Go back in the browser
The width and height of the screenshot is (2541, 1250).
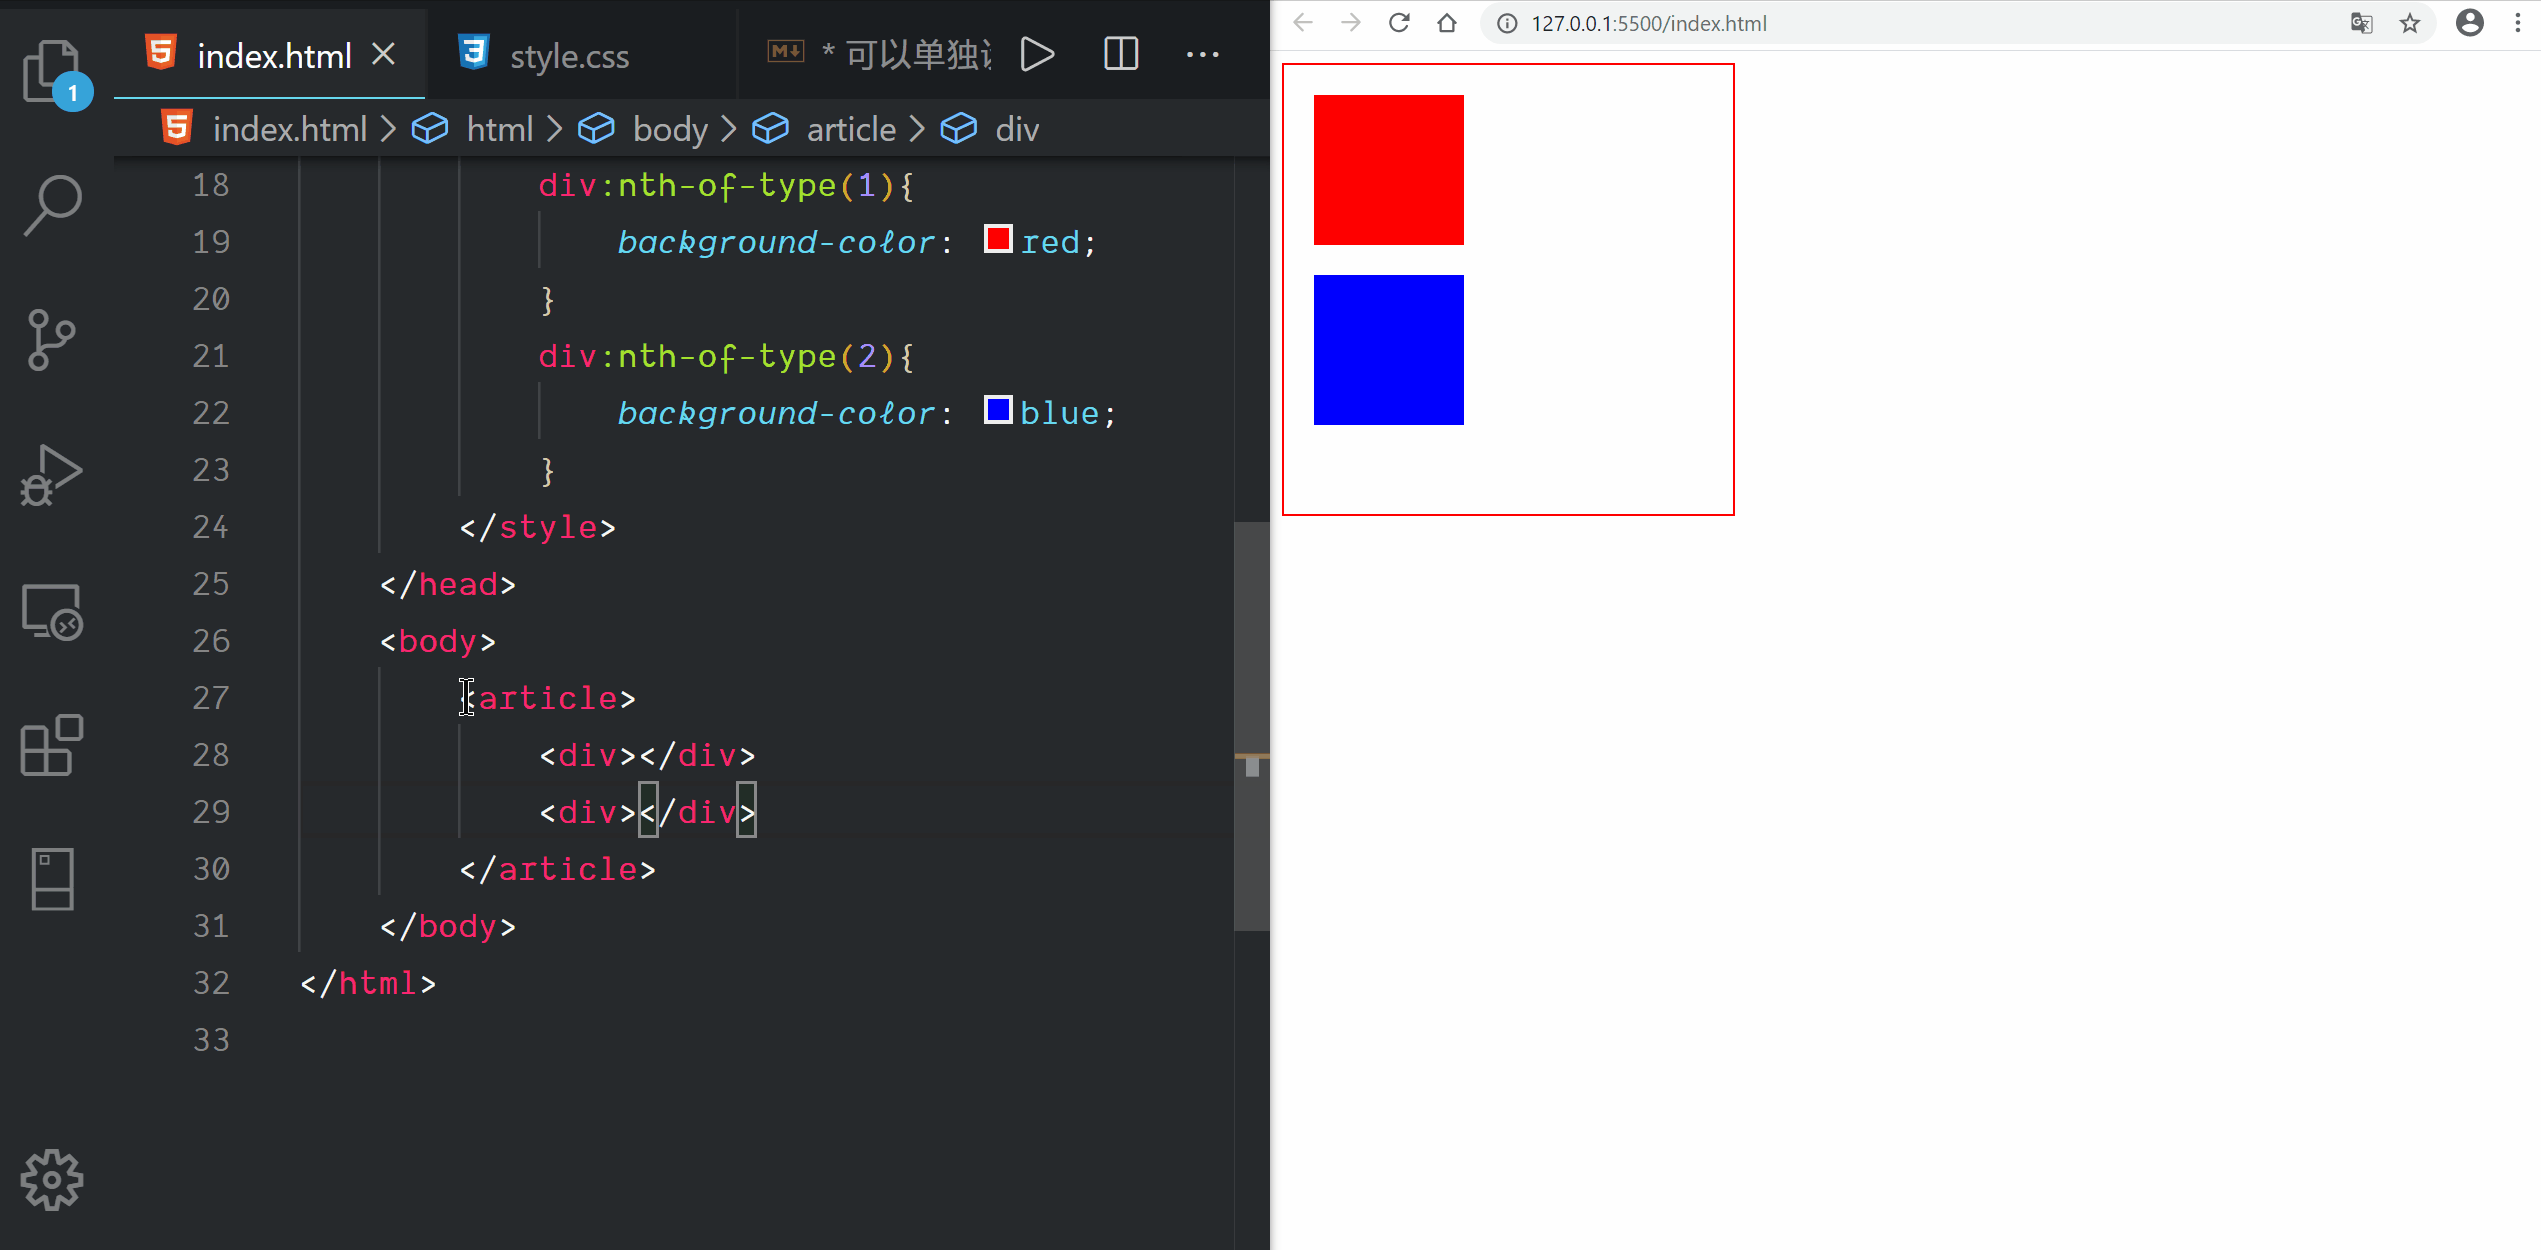[1302, 23]
